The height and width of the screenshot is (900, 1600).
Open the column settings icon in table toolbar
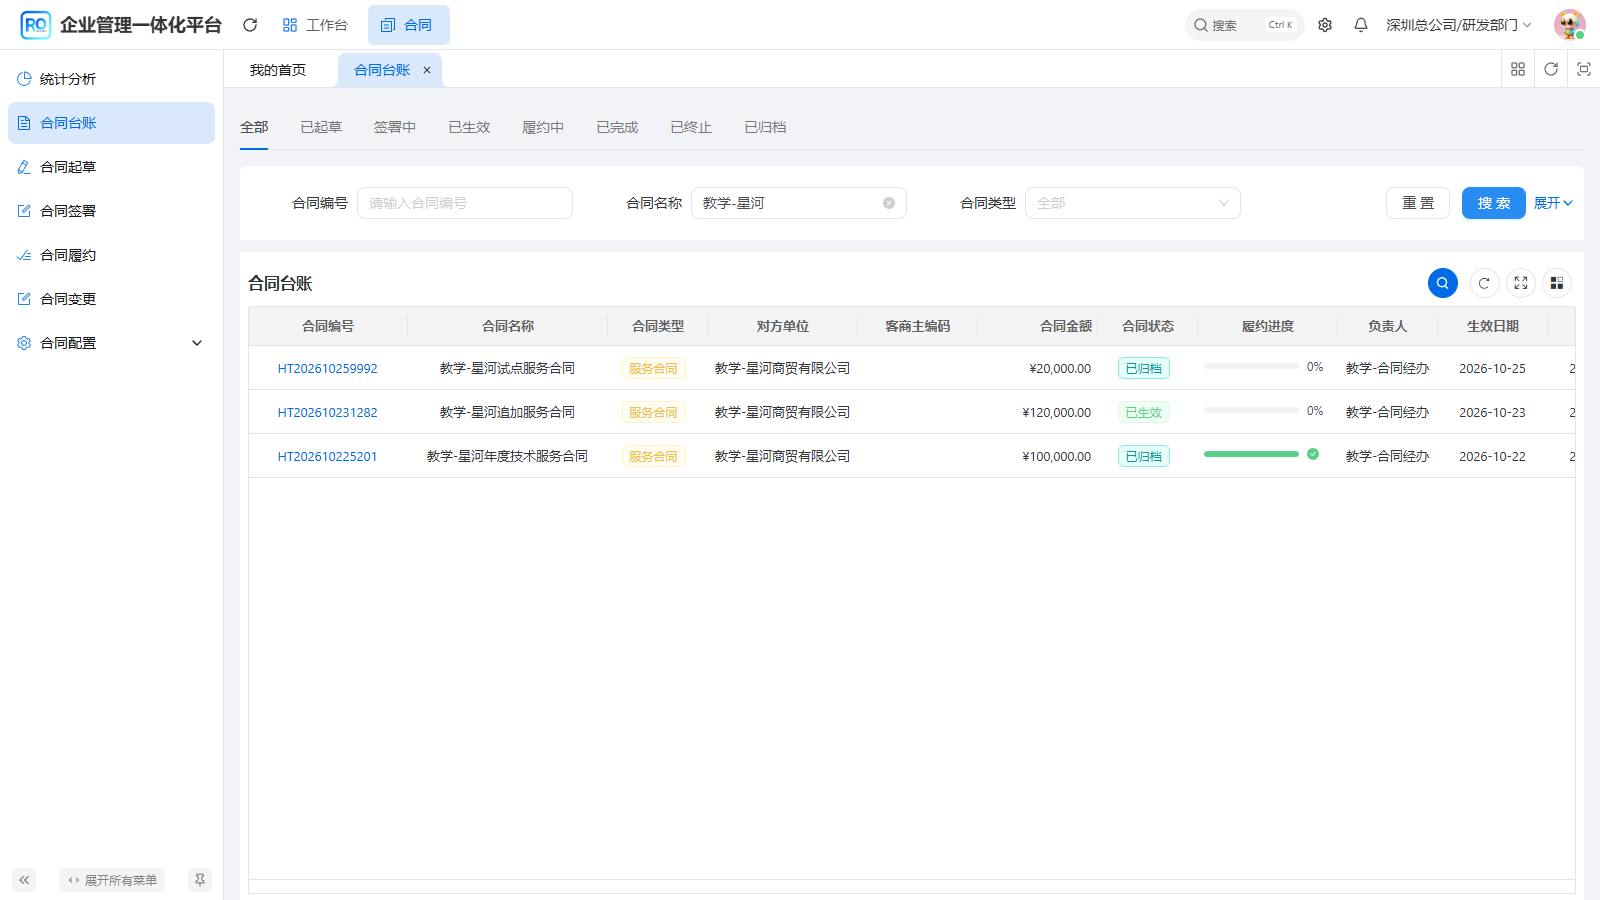click(1557, 283)
